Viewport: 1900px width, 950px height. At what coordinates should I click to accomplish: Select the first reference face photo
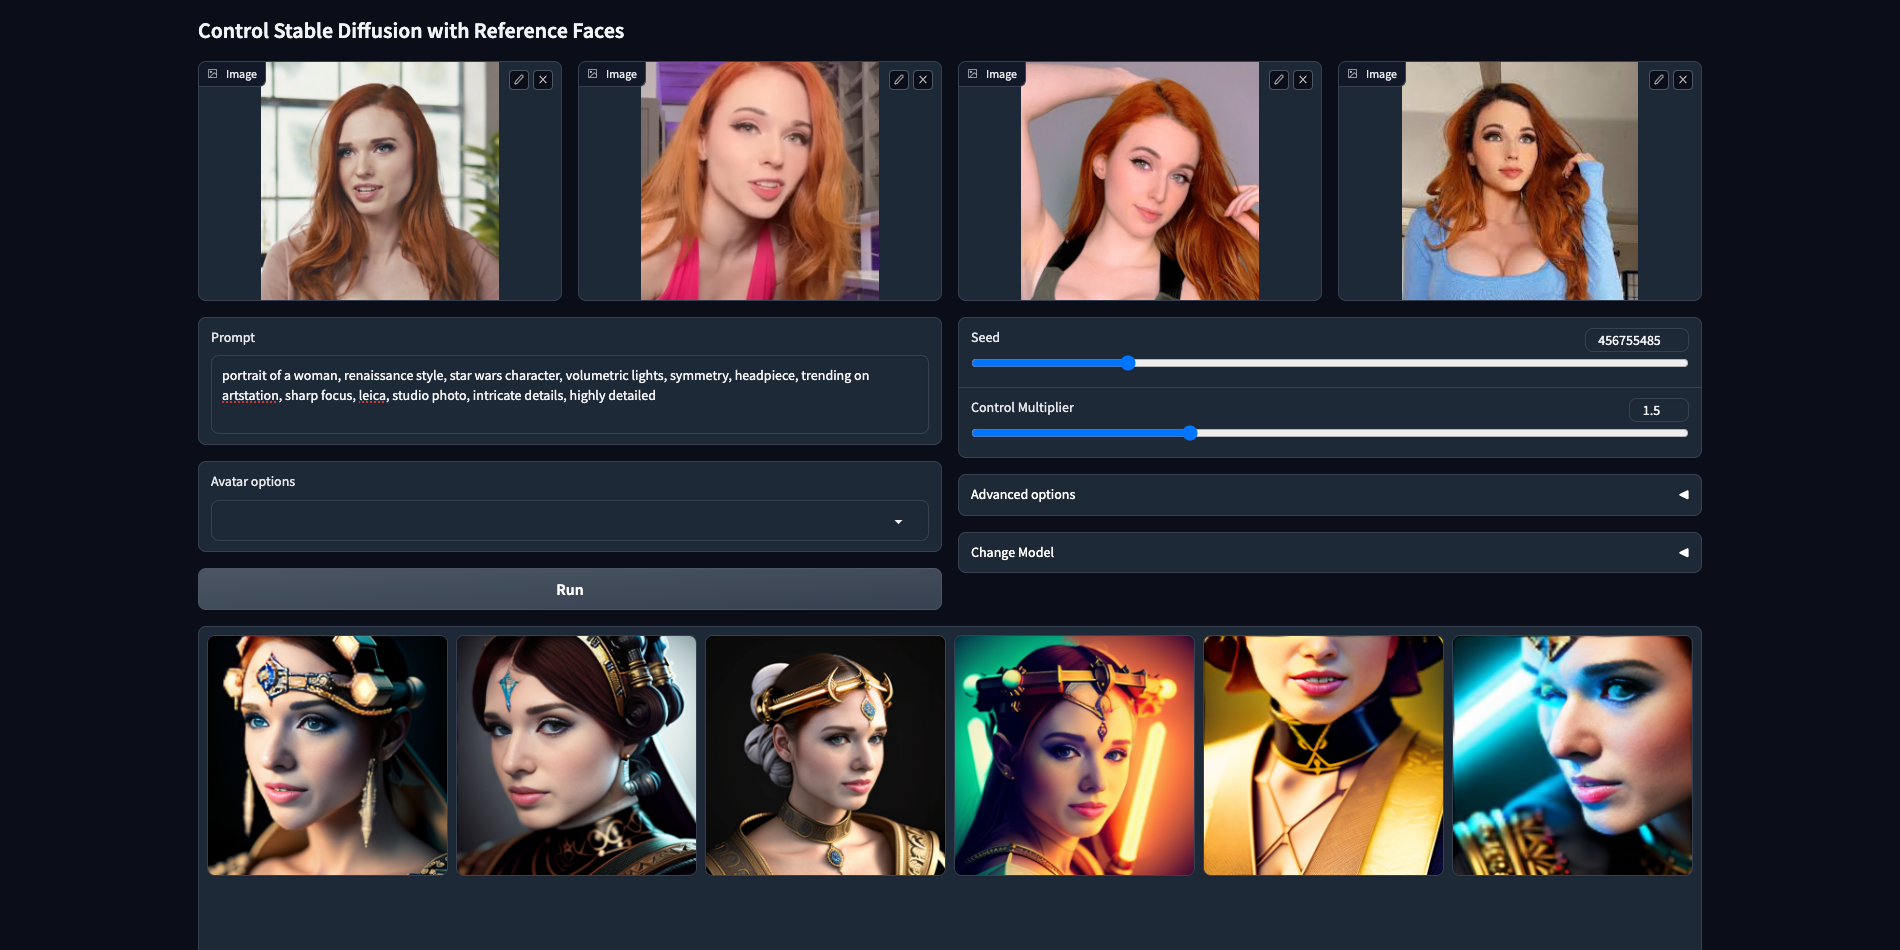380,181
